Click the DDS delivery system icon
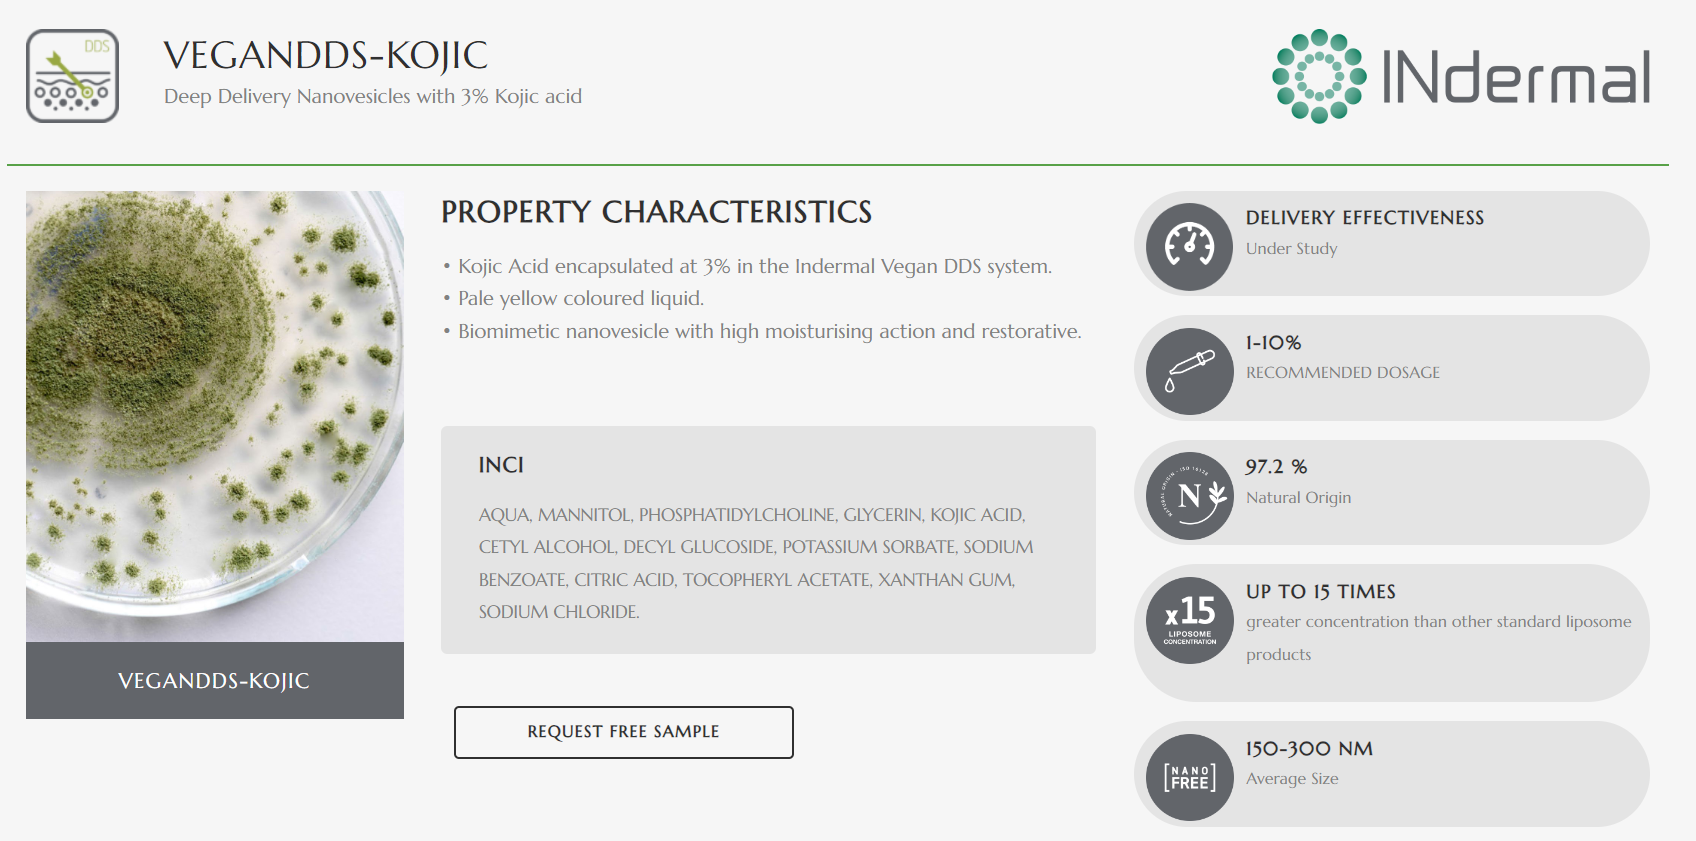Screen dimensions: 1696x841 click(x=72, y=76)
